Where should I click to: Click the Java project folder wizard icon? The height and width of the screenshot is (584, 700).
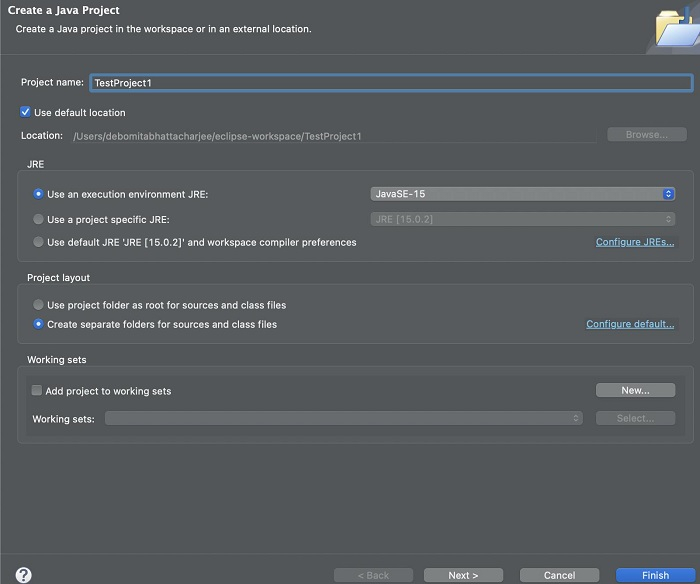coord(676,28)
